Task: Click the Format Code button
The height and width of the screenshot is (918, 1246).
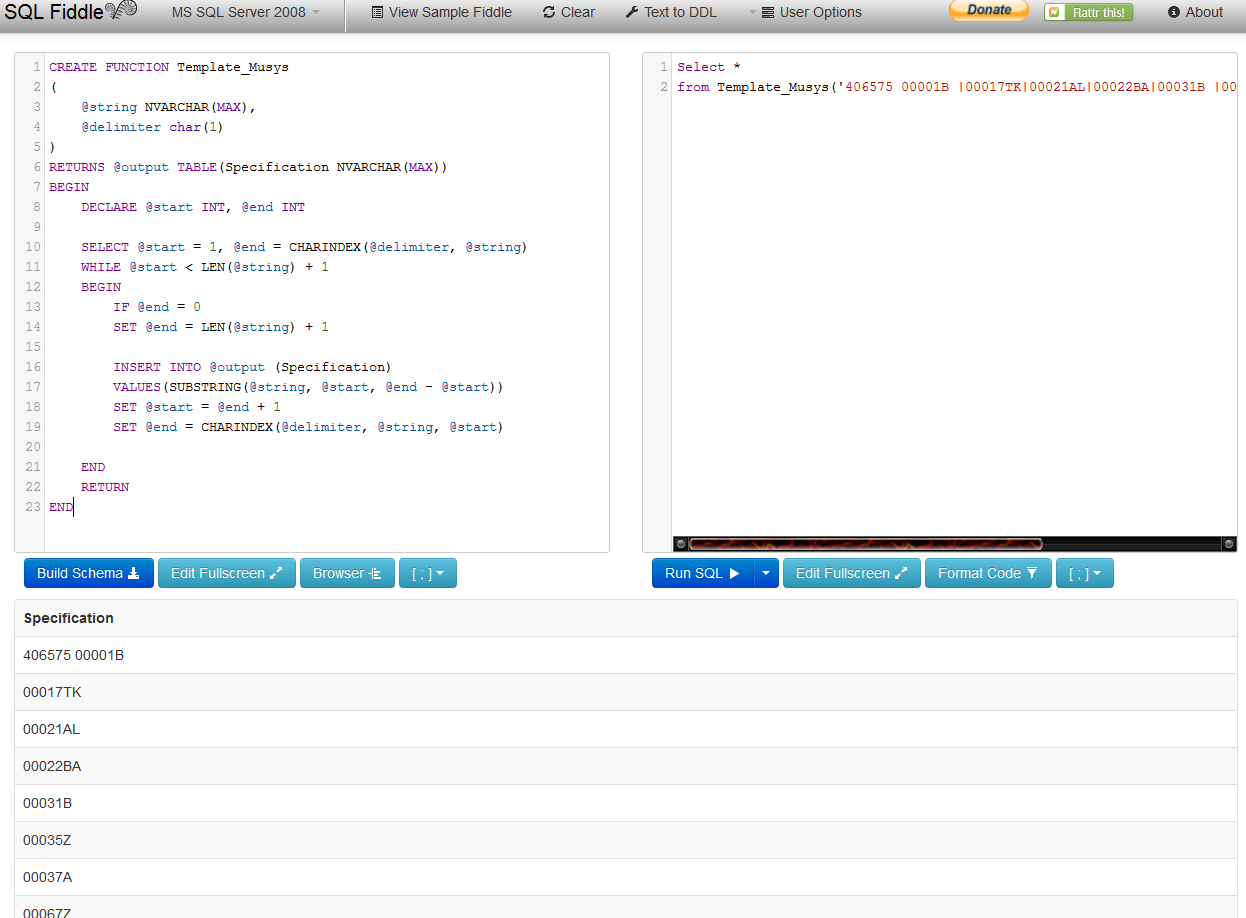Action: [988, 573]
